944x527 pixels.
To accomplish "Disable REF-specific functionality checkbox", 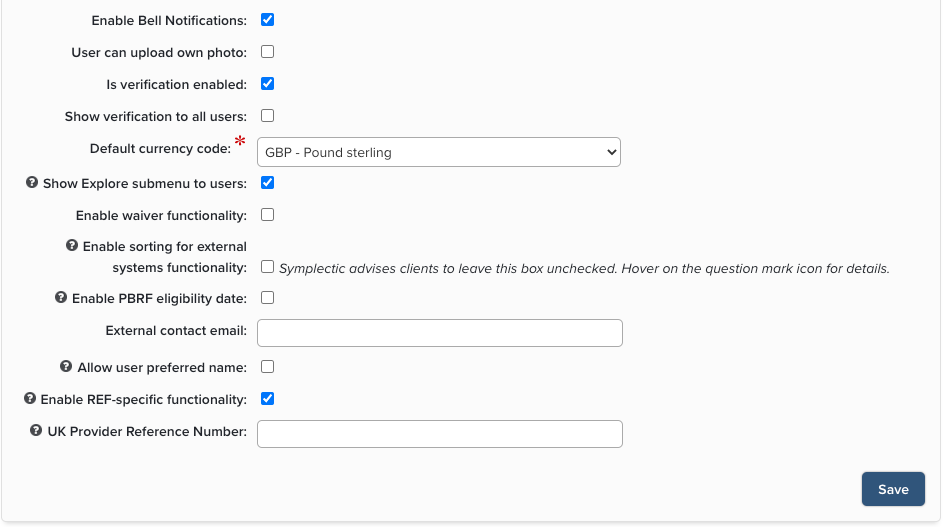I will click(x=267, y=399).
